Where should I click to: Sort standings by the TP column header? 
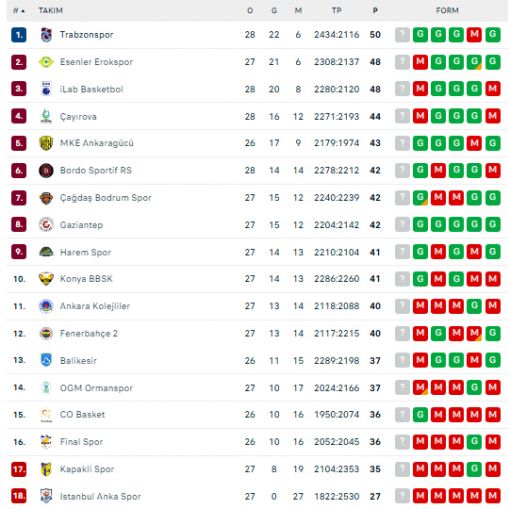tap(337, 11)
